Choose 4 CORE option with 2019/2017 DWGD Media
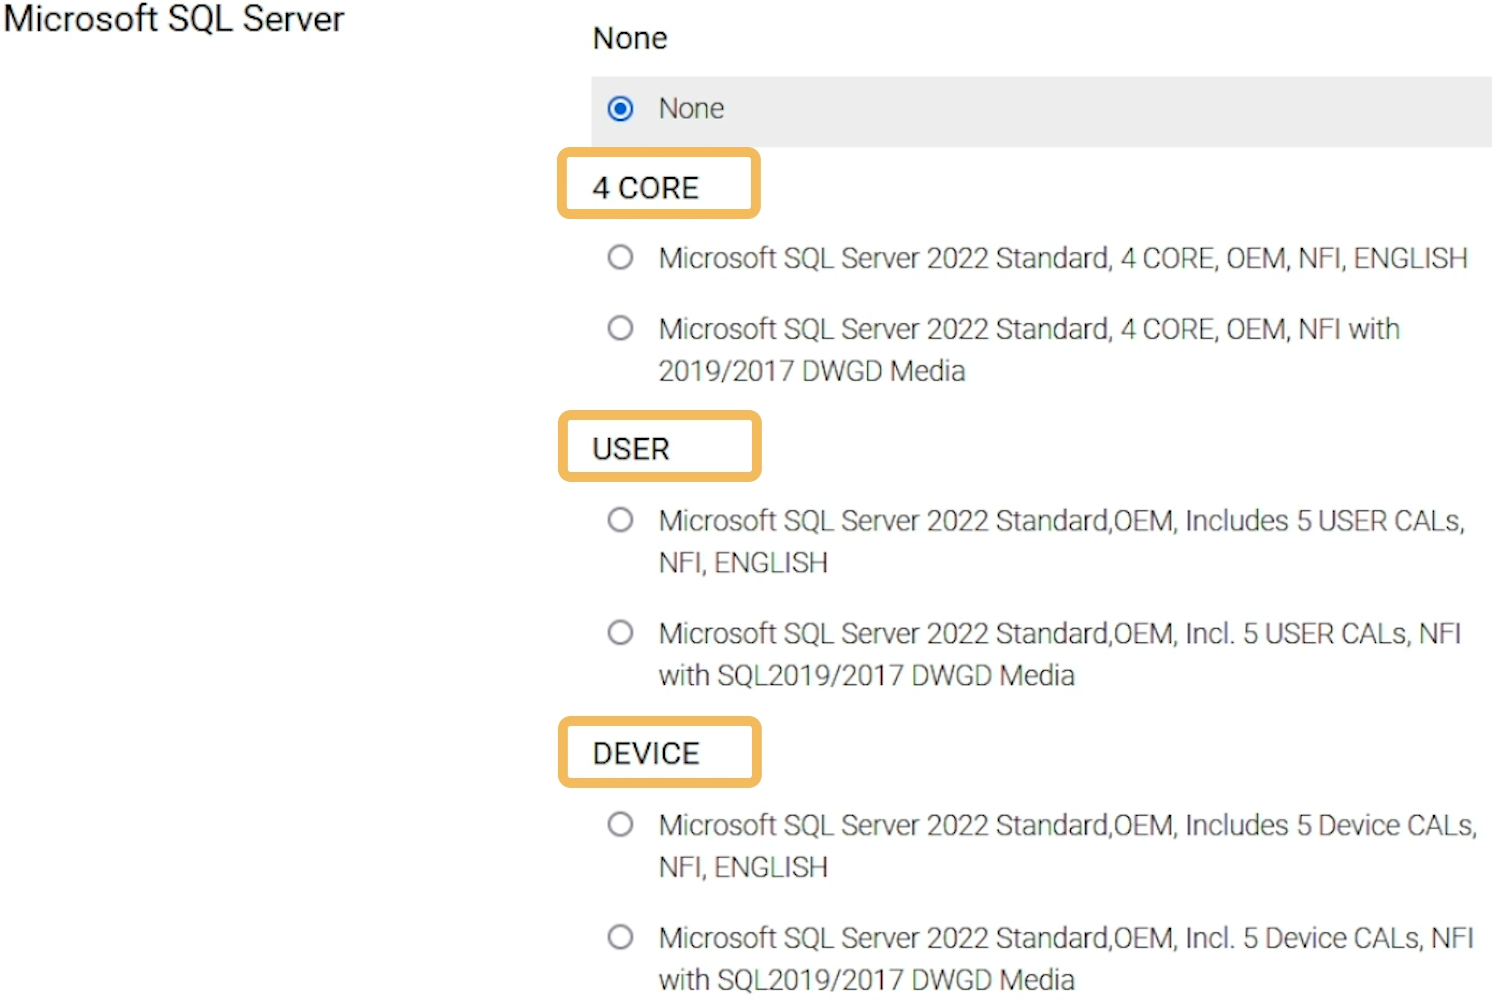Screen dimensions: 1492x1005 tap(620, 328)
